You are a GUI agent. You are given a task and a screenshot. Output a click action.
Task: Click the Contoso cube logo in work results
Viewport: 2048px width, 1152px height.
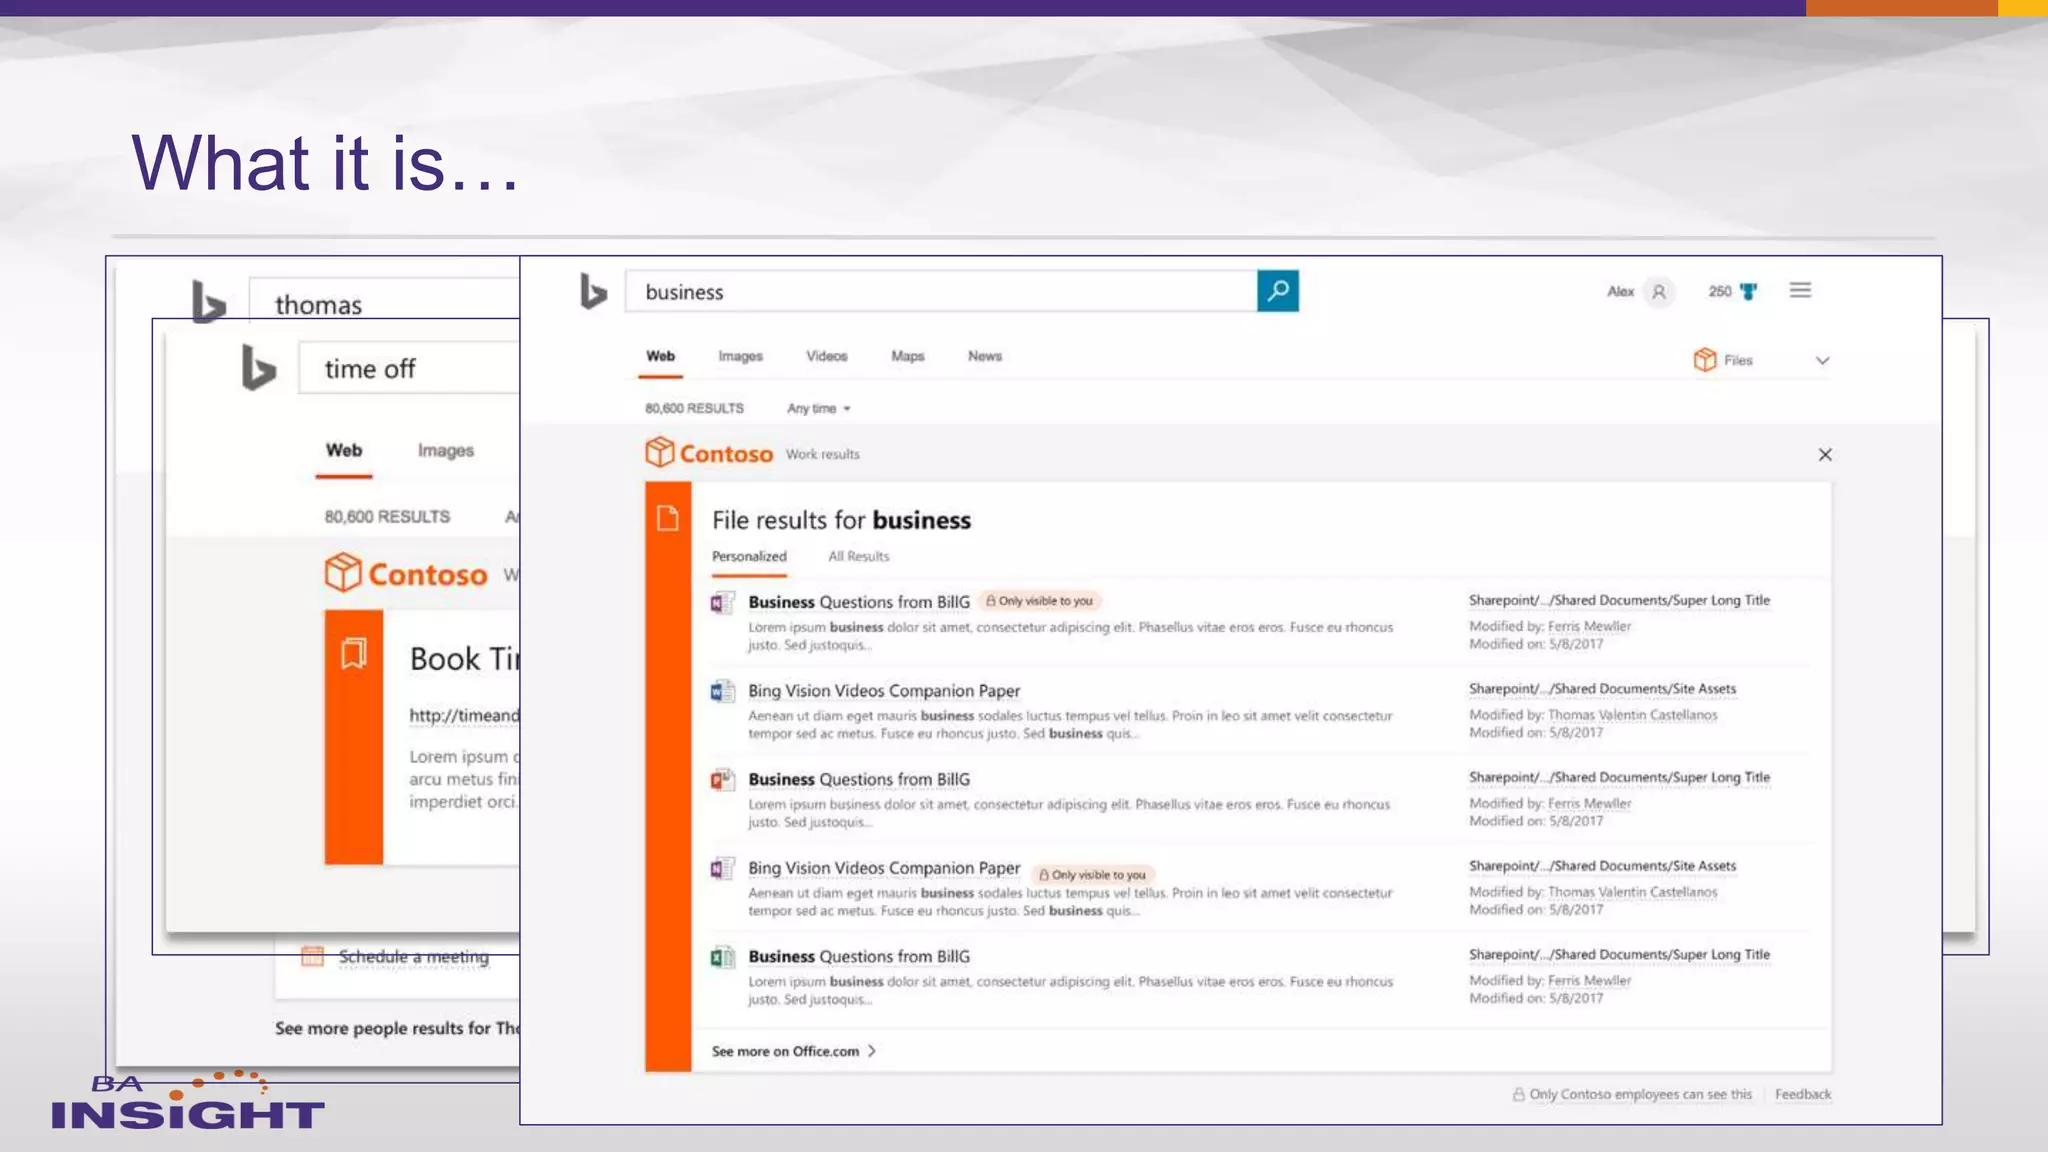pyautogui.click(x=659, y=452)
